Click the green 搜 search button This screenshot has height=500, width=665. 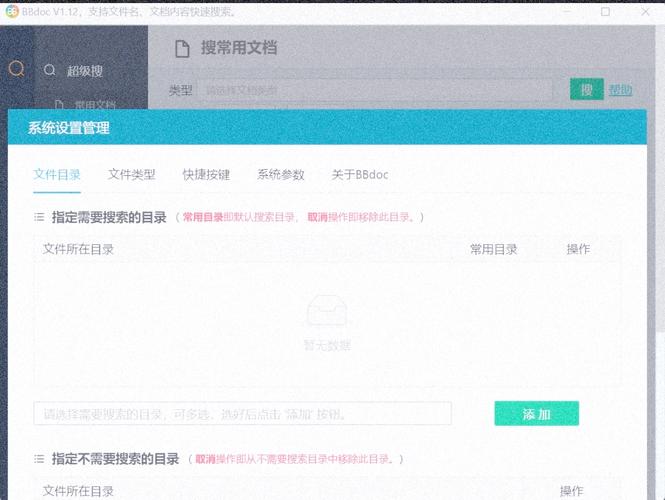587,89
